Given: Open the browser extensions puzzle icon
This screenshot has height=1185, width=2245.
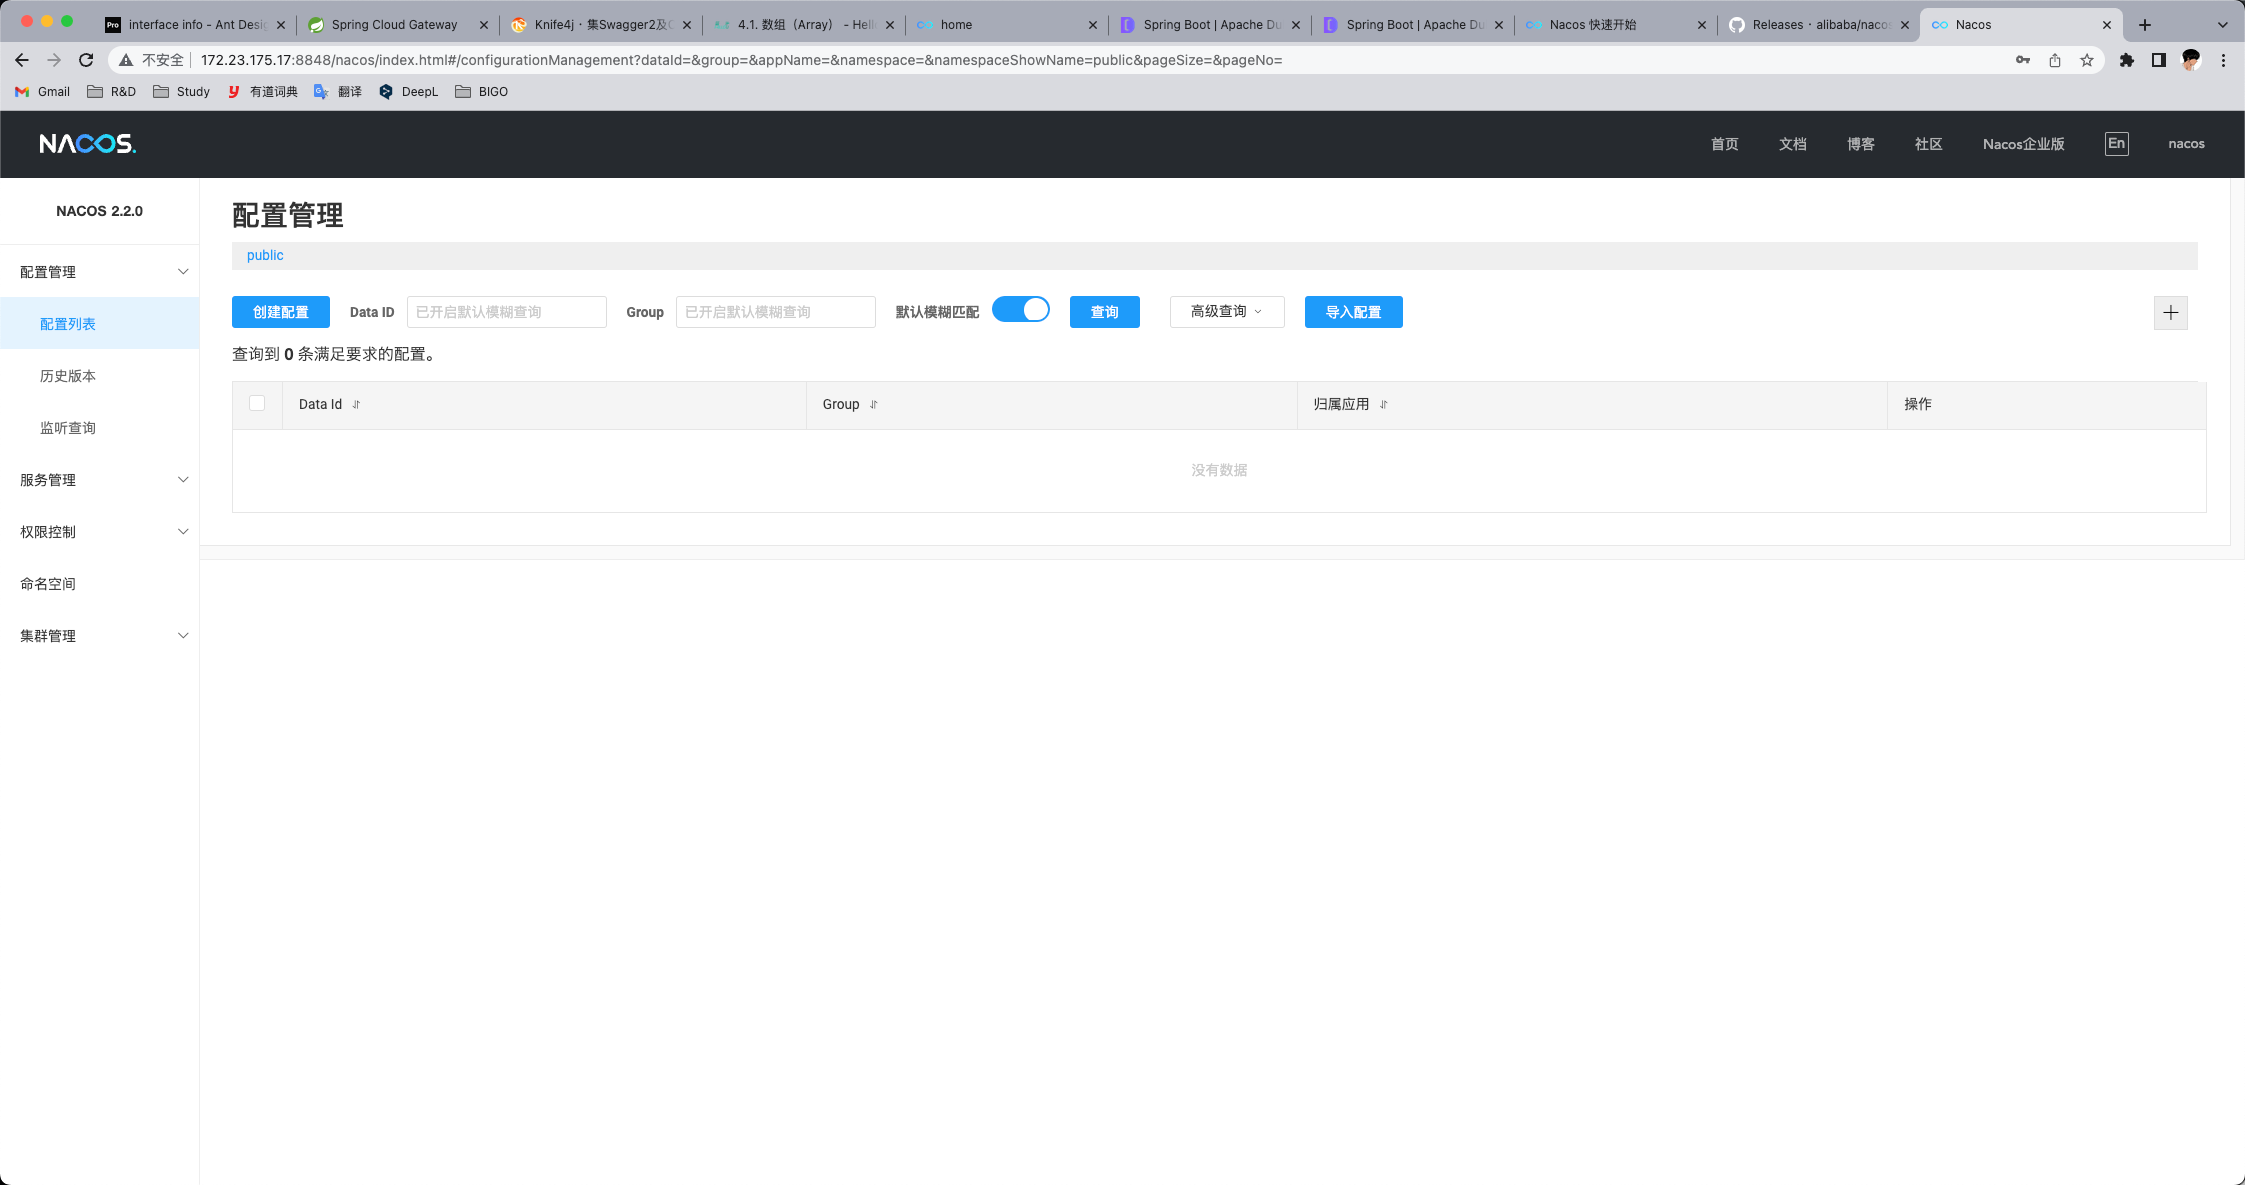Looking at the screenshot, I should point(2127,60).
